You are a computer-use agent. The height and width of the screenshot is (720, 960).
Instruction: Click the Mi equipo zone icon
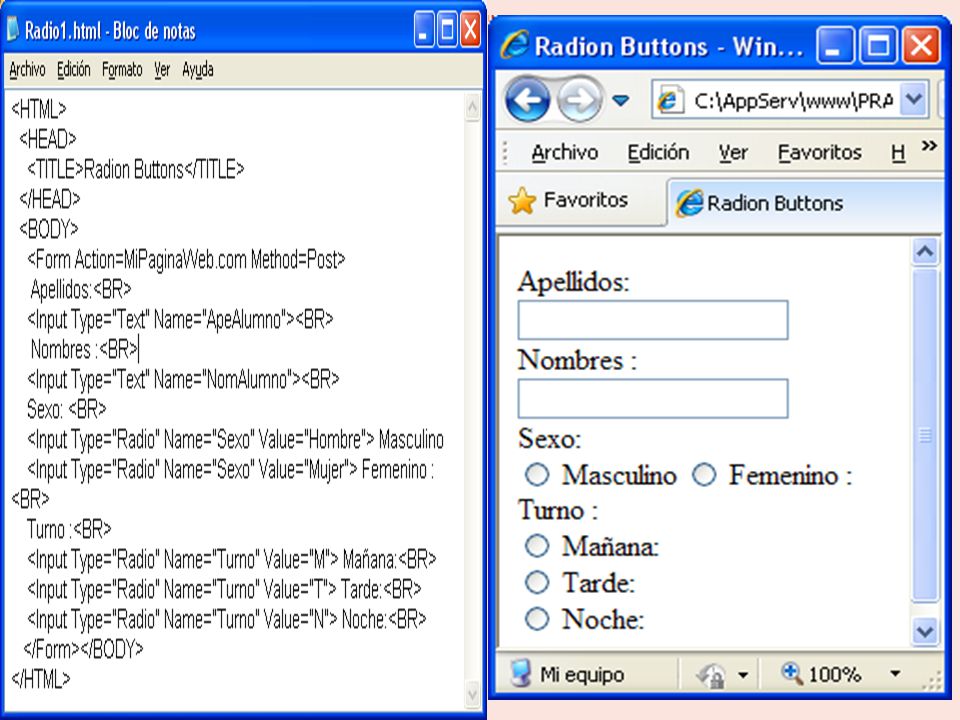pyautogui.click(x=520, y=673)
